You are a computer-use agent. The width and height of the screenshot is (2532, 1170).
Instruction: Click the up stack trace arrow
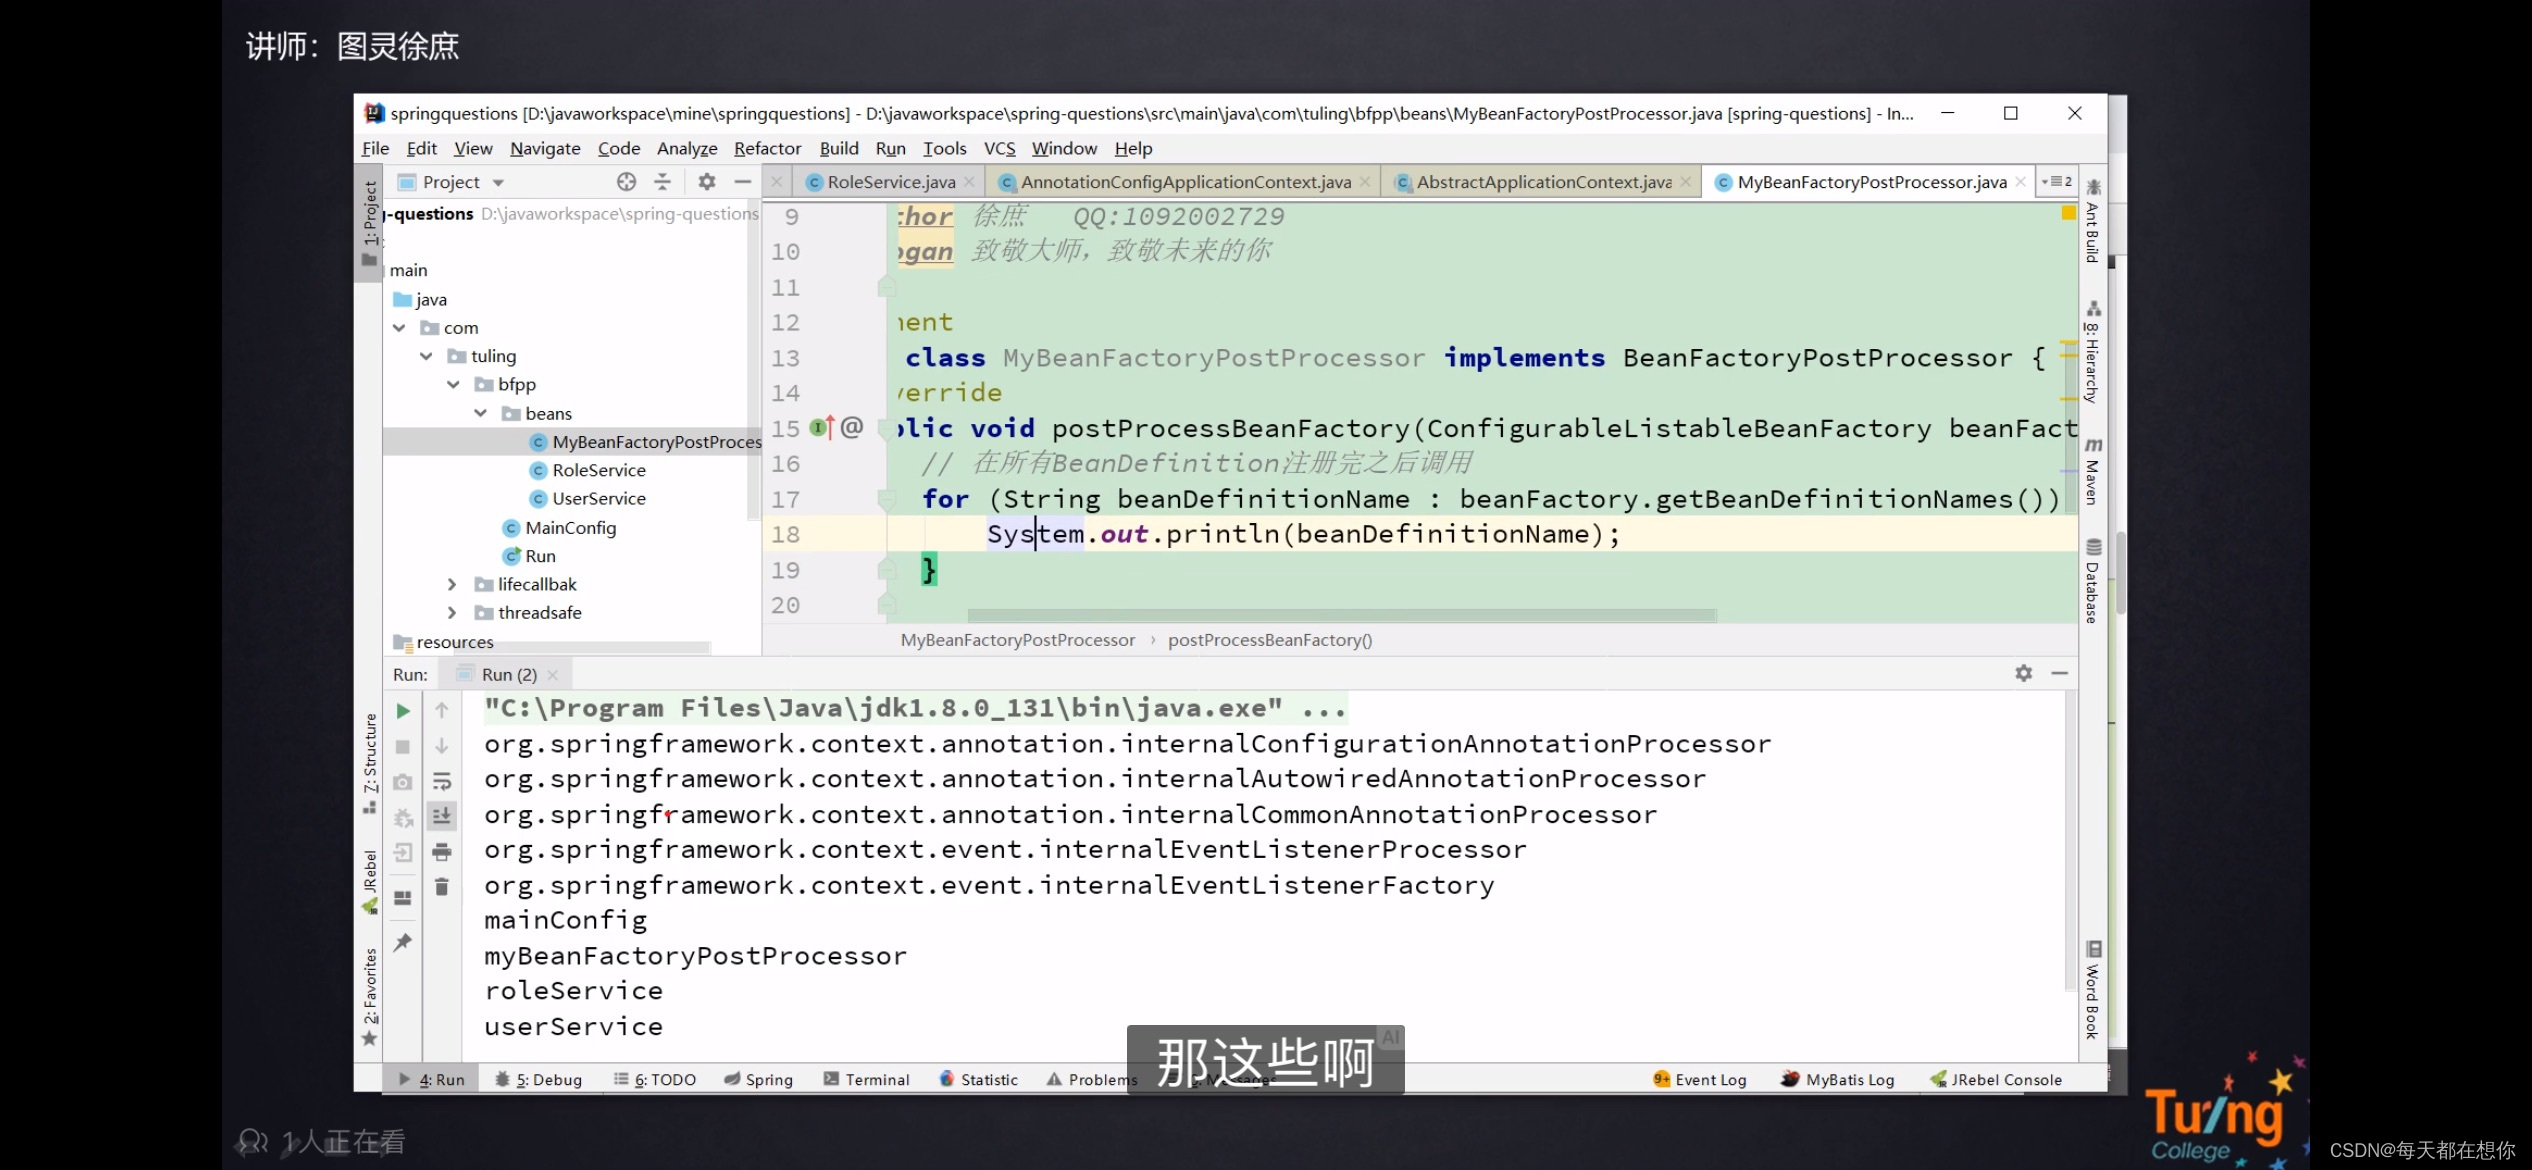tap(442, 711)
